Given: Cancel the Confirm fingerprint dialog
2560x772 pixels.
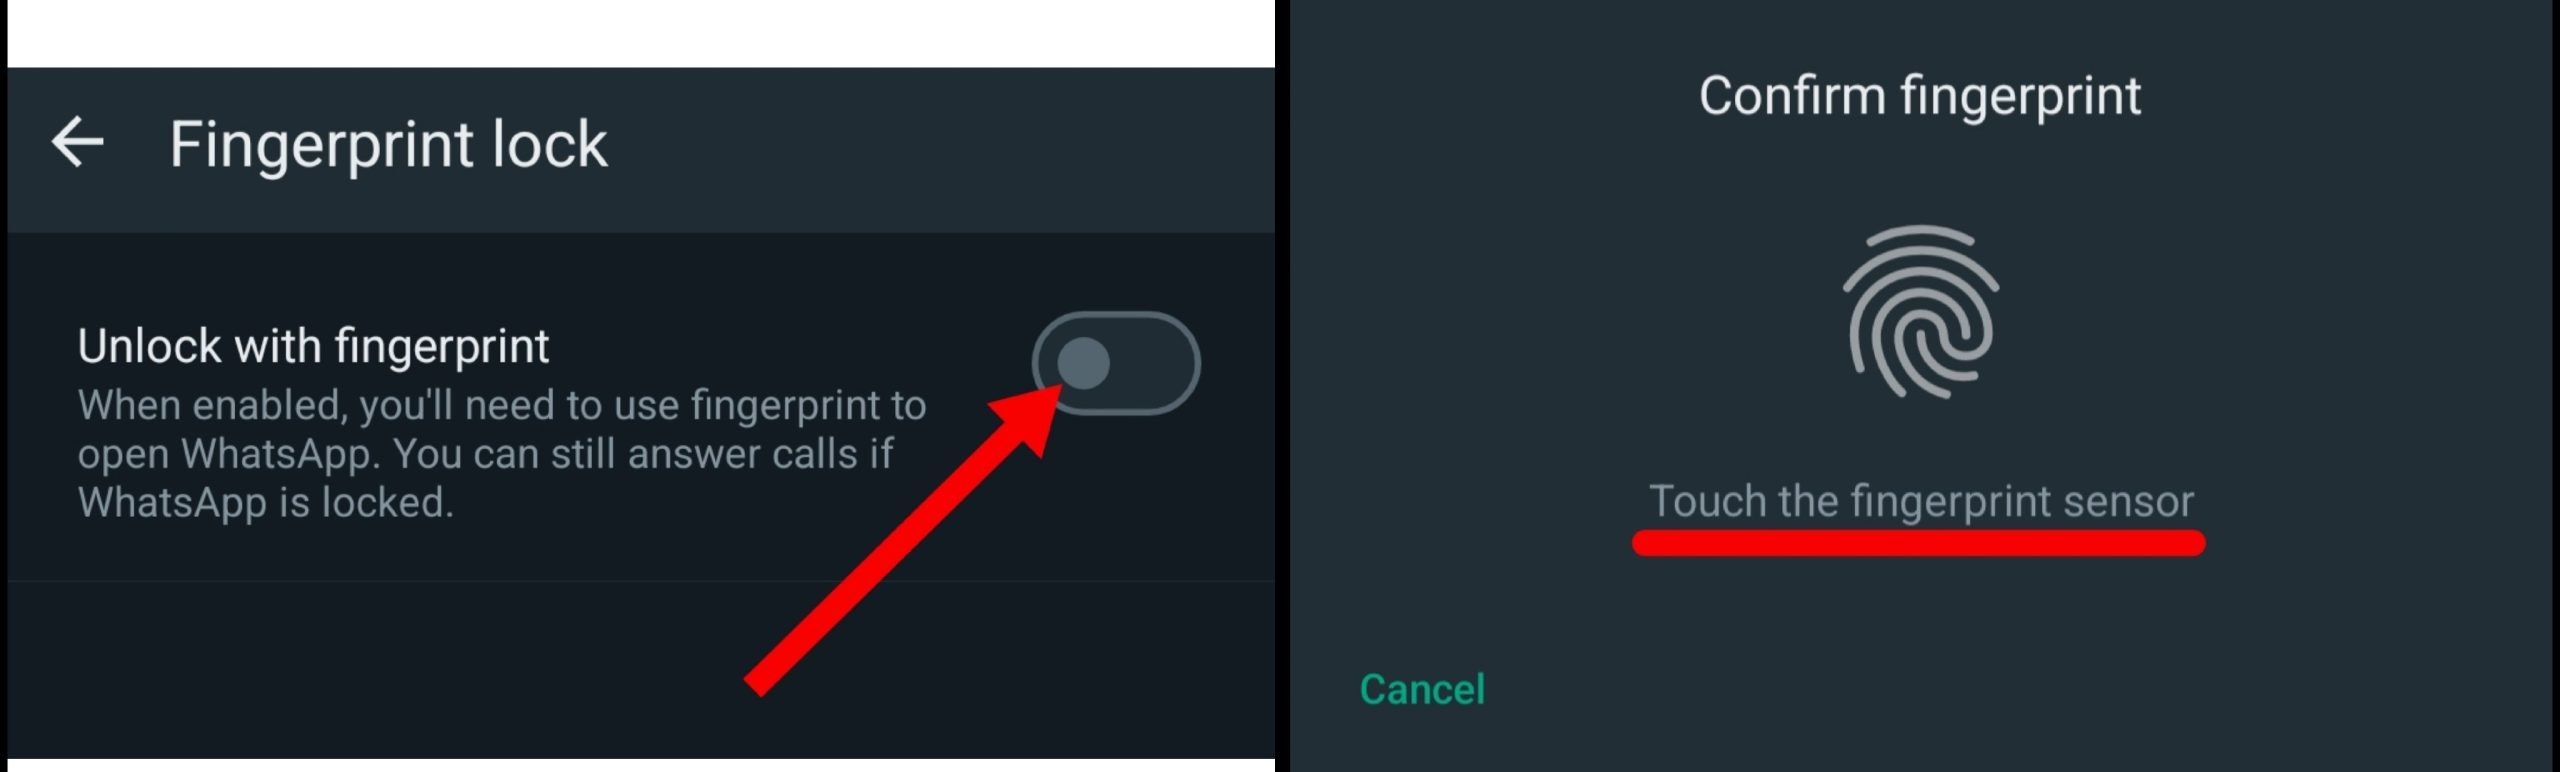Looking at the screenshot, I should pos(1422,689).
